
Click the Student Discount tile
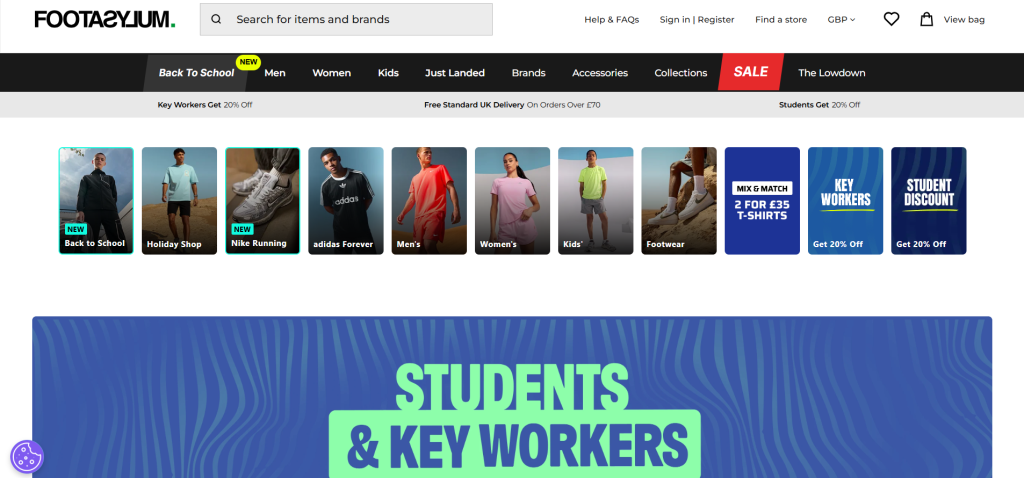[x=929, y=200]
